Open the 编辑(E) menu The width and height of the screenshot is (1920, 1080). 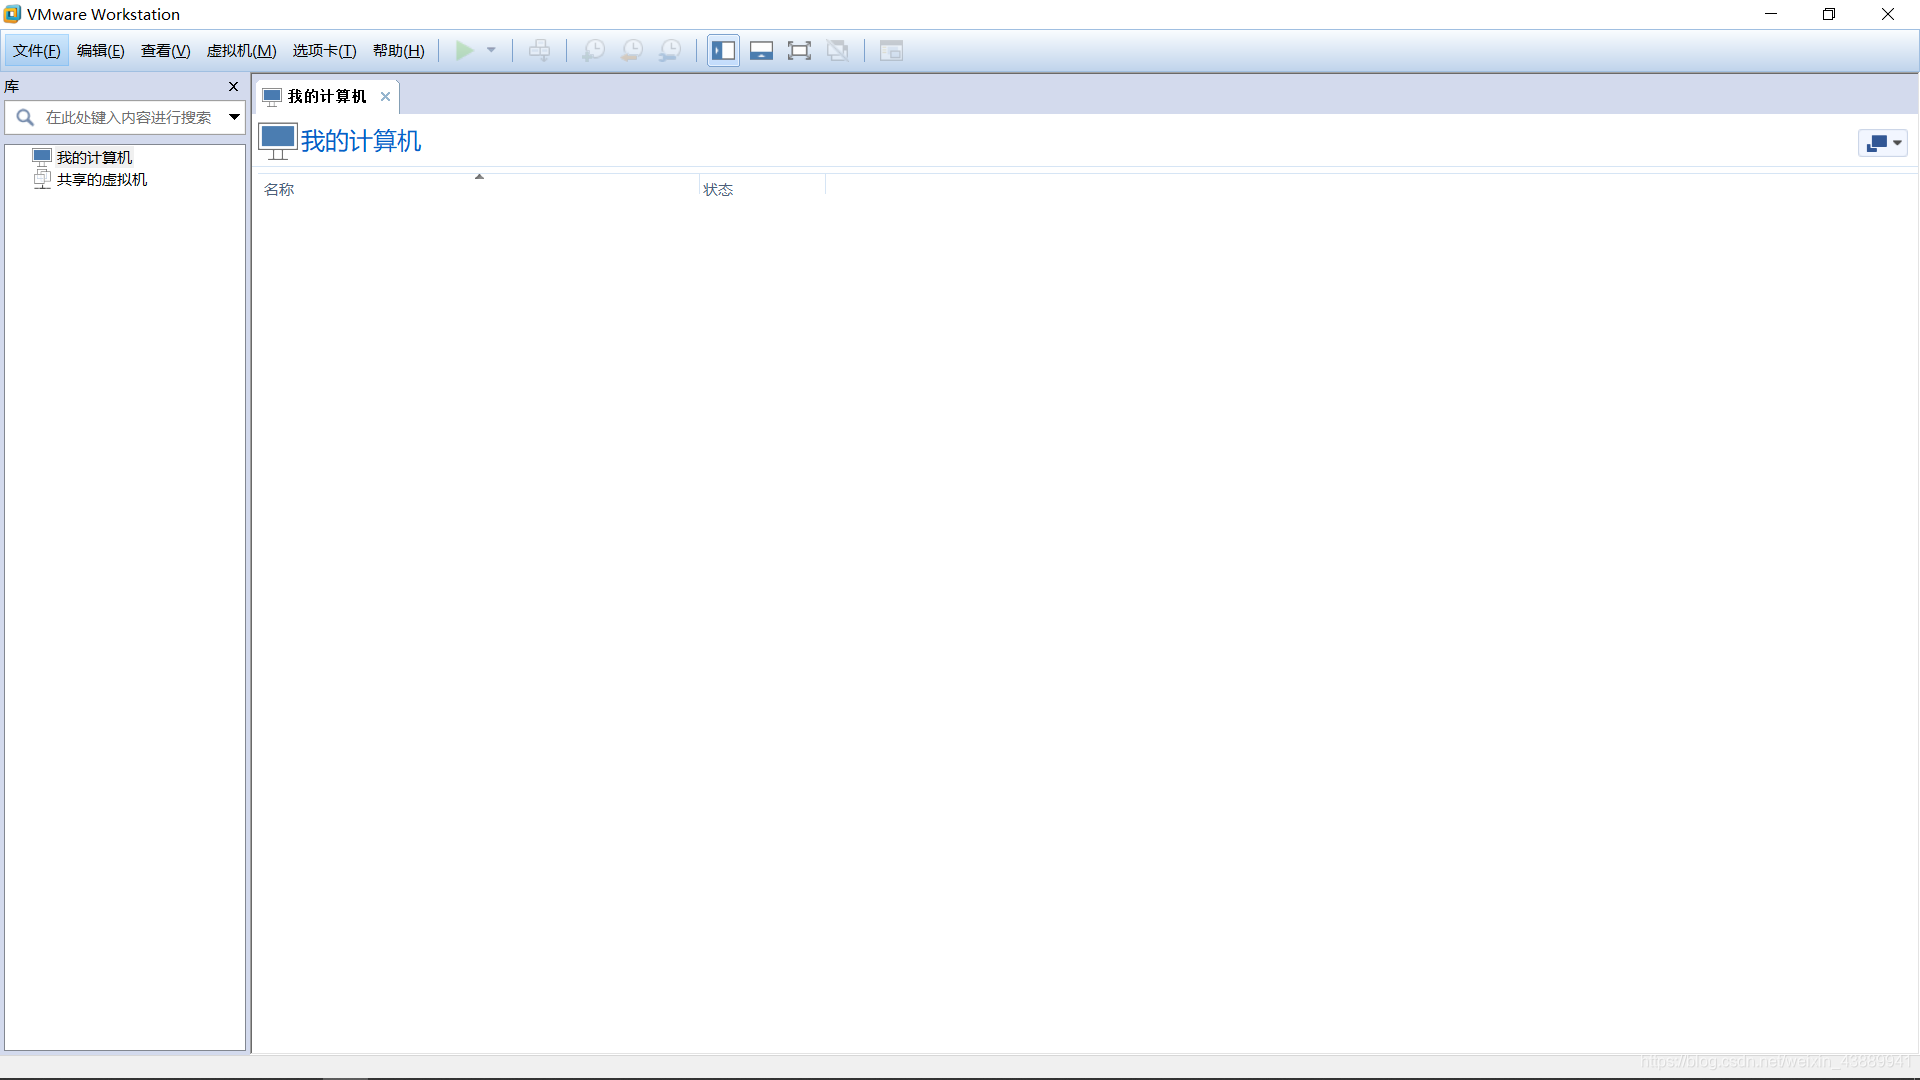101,51
